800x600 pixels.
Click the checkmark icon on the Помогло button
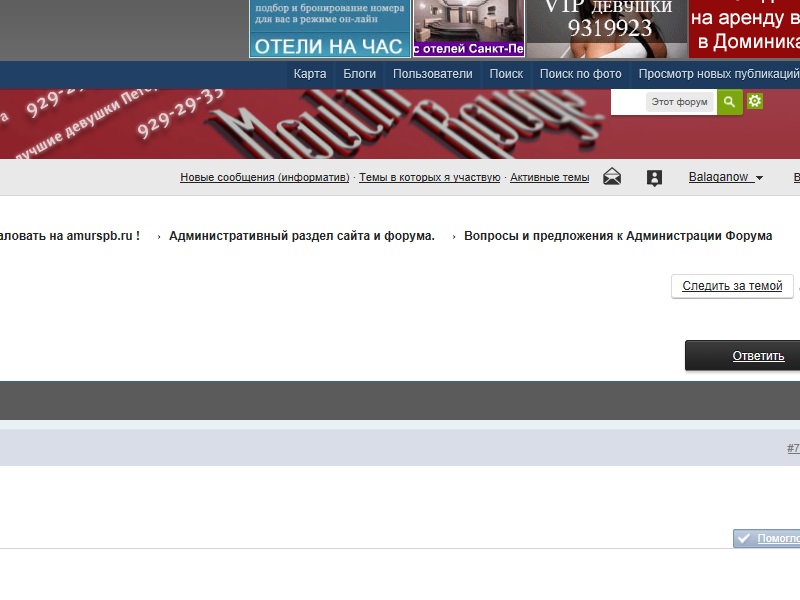pos(743,538)
